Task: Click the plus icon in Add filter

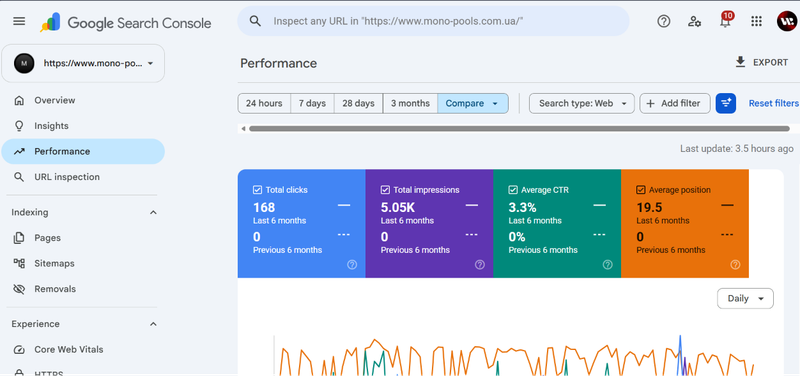Action: [x=651, y=104]
